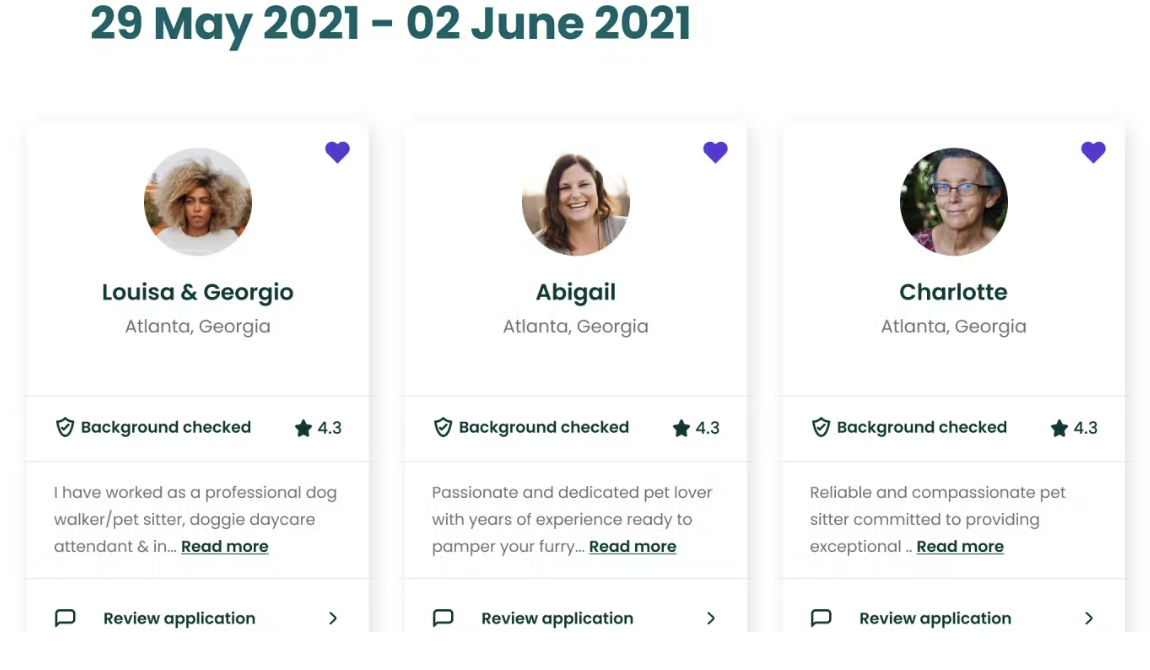The image size is (1150, 670).
Task: Click the 4.3 star on Charlotte's card
Action: 1059,428
